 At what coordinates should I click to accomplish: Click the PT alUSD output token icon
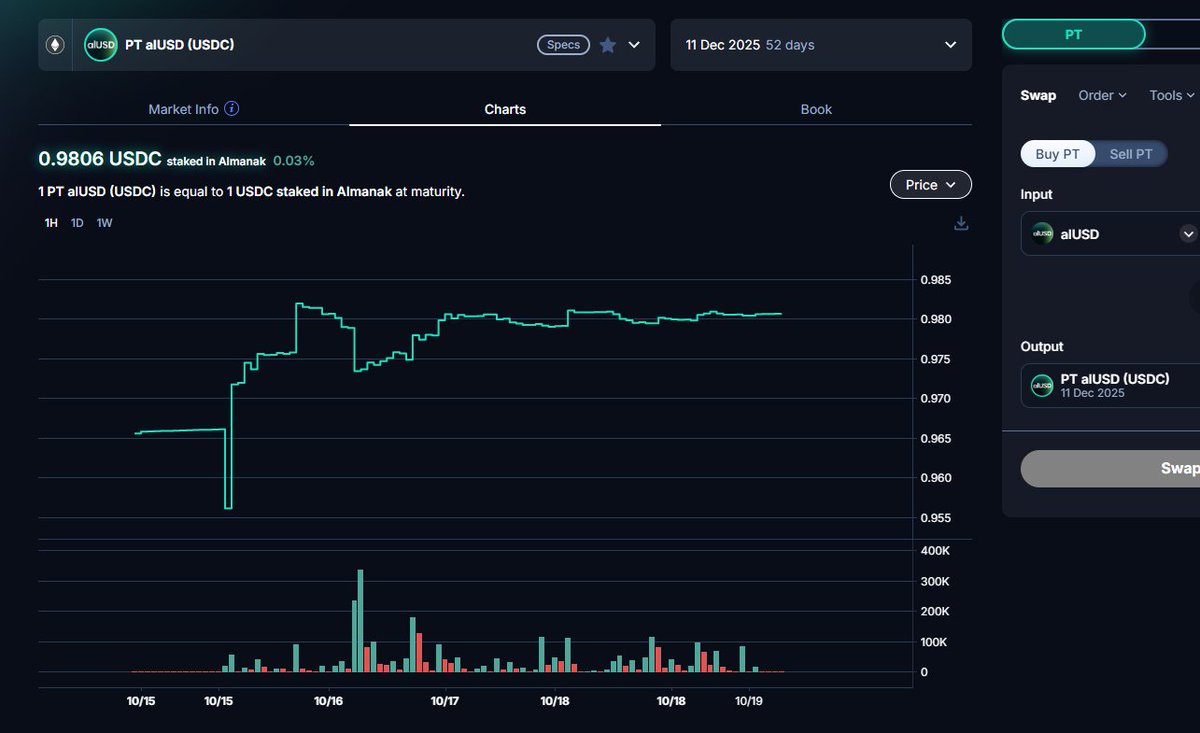[1043, 385]
